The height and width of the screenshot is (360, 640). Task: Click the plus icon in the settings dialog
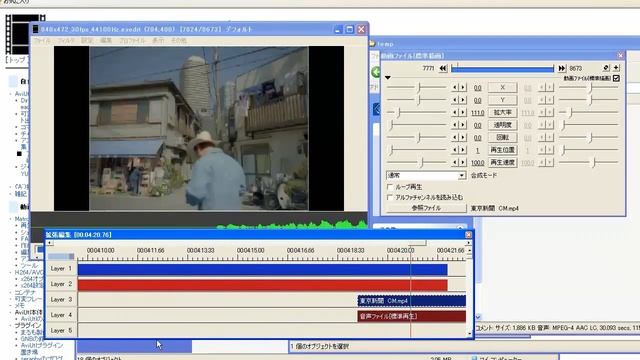click(616, 68)
